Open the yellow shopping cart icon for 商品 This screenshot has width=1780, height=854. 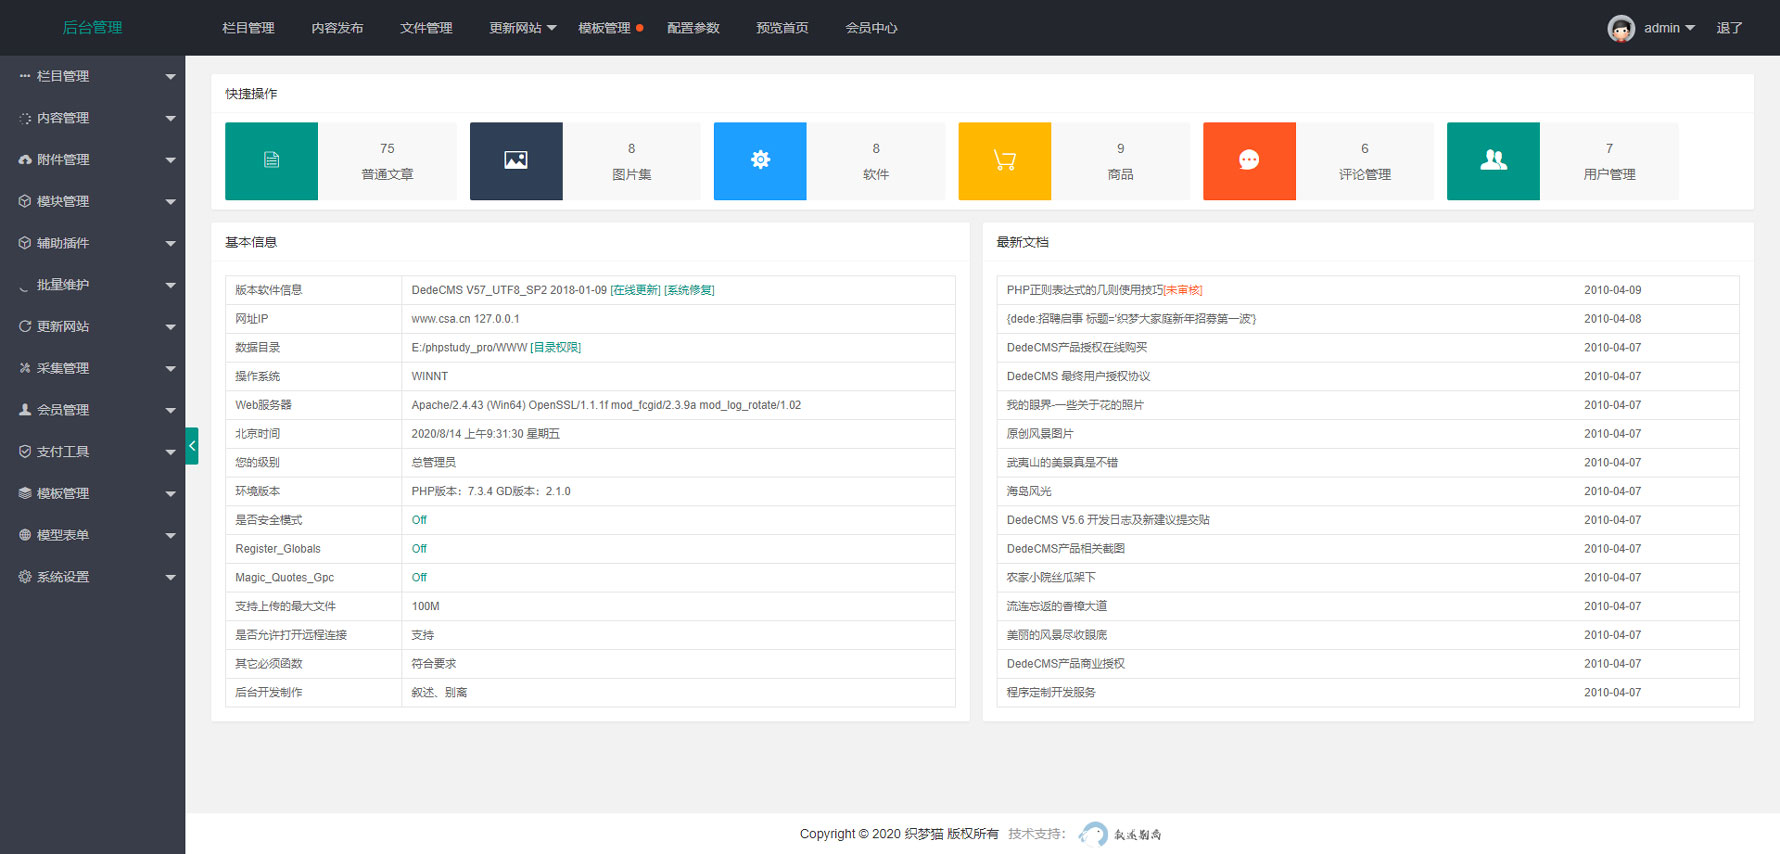coord(1005,161)
